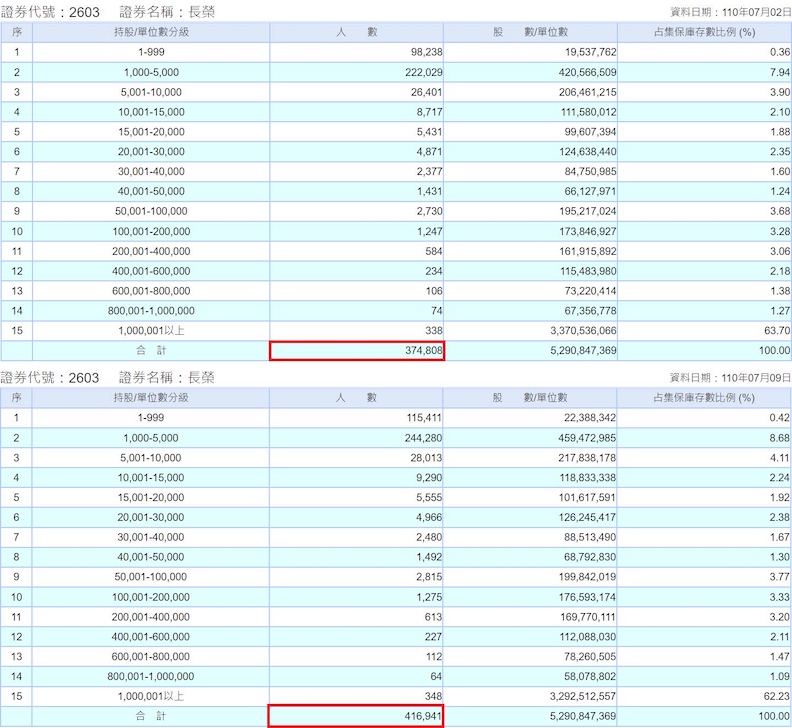Select share count 206,461,215
The height and width of the screenshot is (728, 792).
587,92
